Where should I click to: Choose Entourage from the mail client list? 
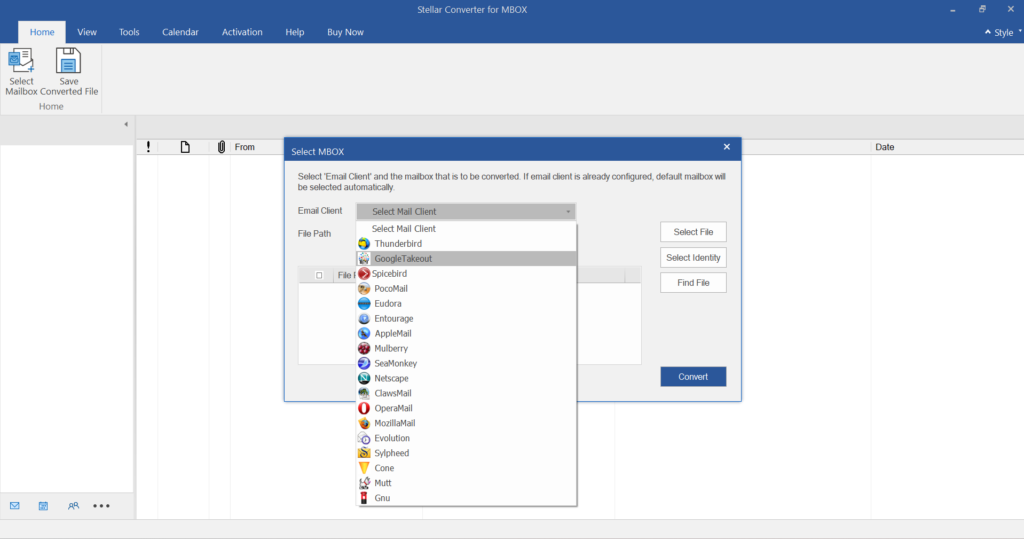pos(466,319)
